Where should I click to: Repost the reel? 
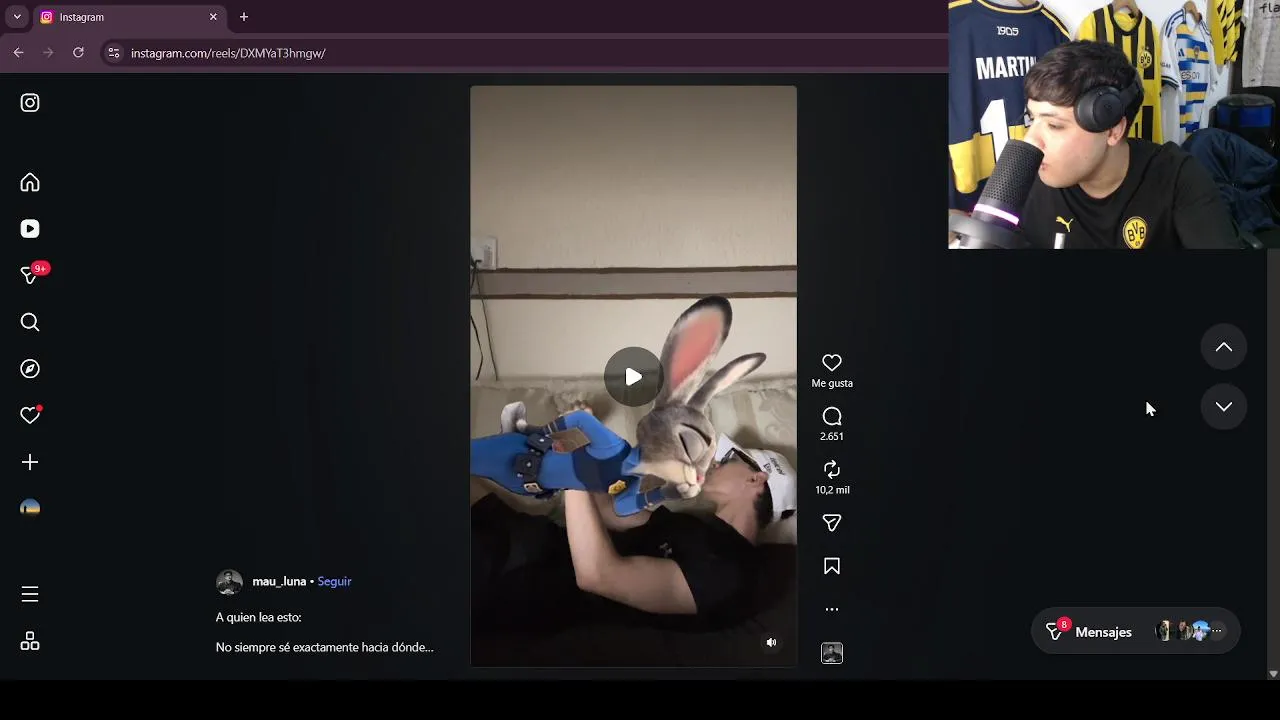click(x=832, y=469)
